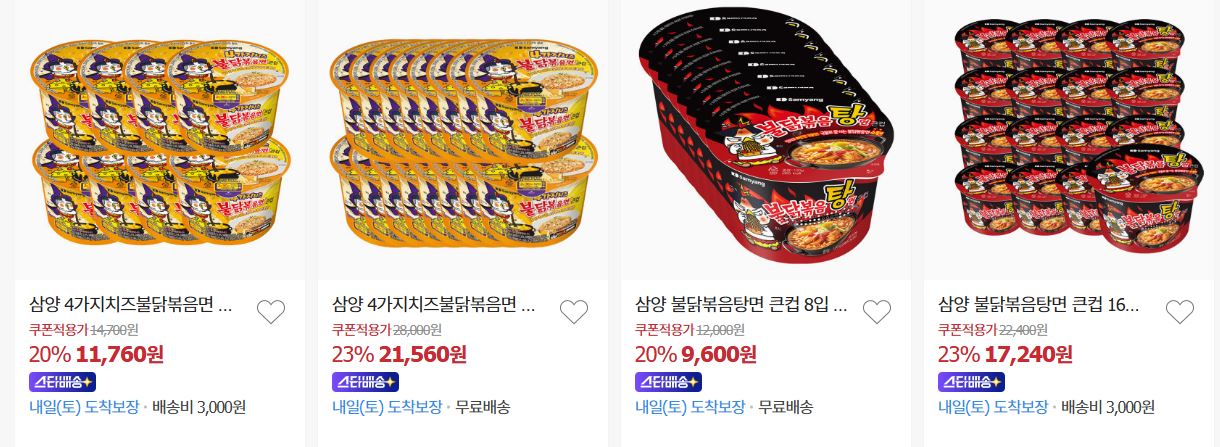This screenshot has width=1220, height=447.
Task: Click the 23% 17,240원 discounted price
Action: (x=1005, y=354)
